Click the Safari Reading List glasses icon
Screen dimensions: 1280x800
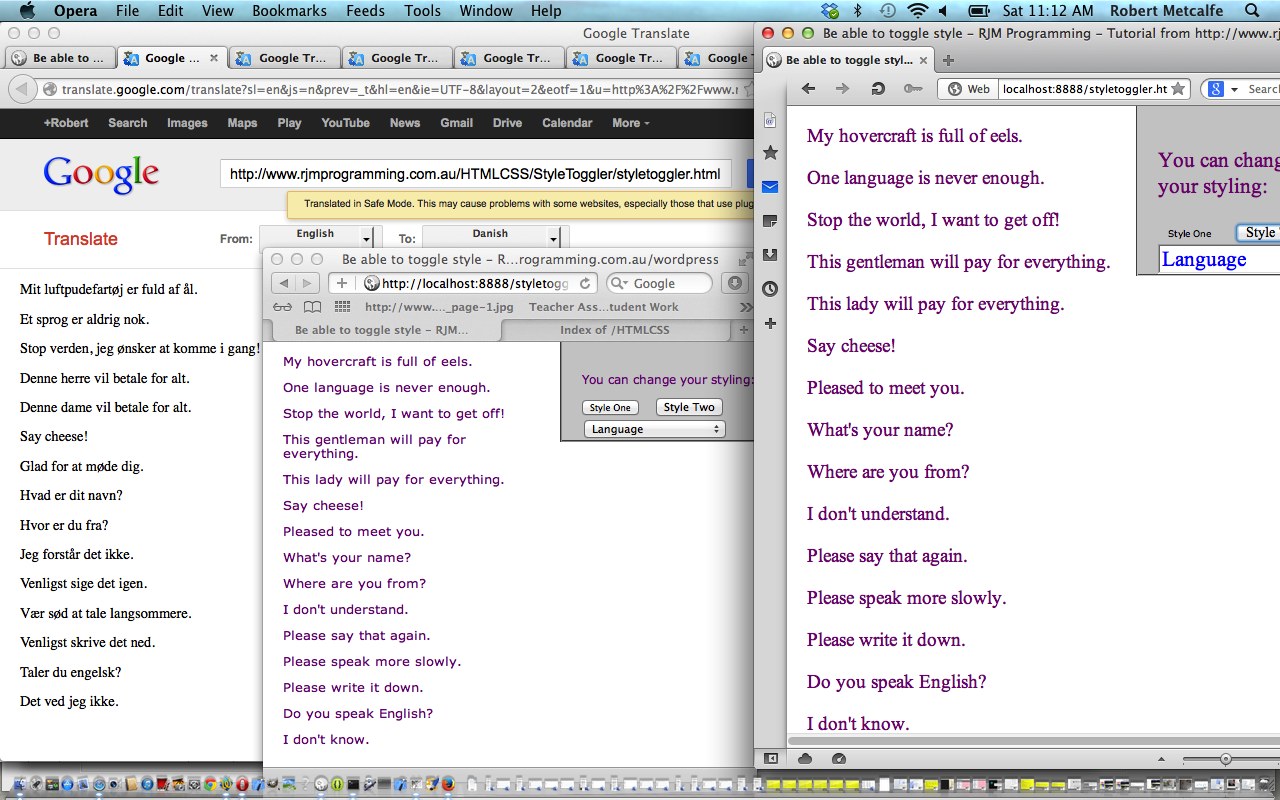point(283,307)
